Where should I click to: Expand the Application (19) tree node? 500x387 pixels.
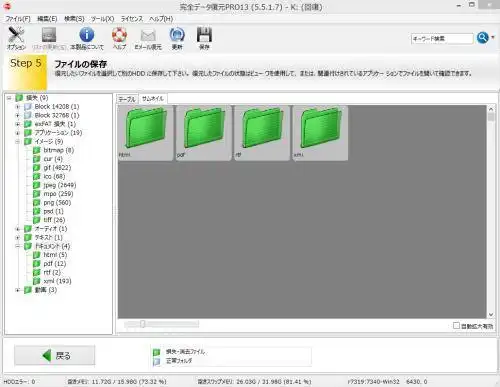18,133
